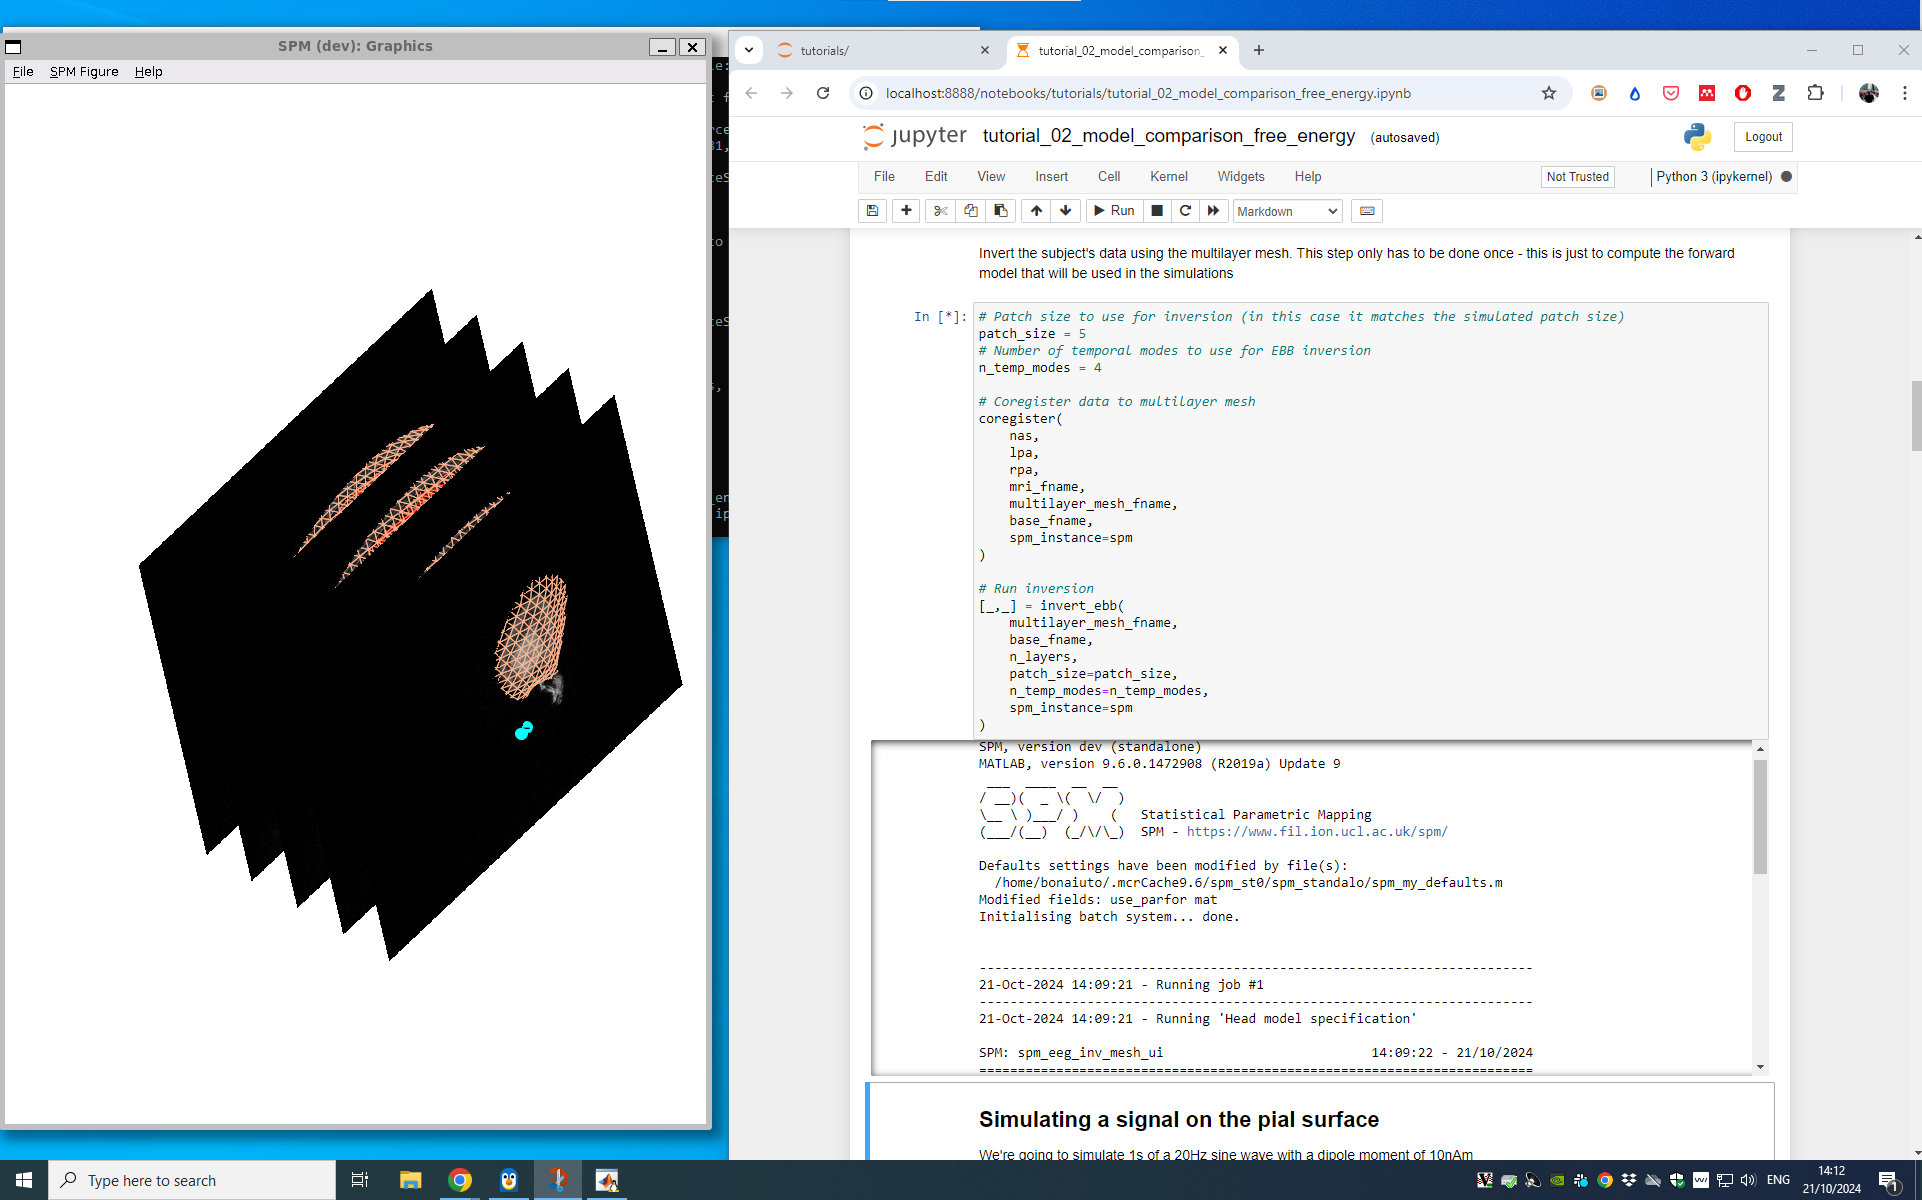
Task: Interrupt the kernel with the stop icon
Action: pos(1157,211)
